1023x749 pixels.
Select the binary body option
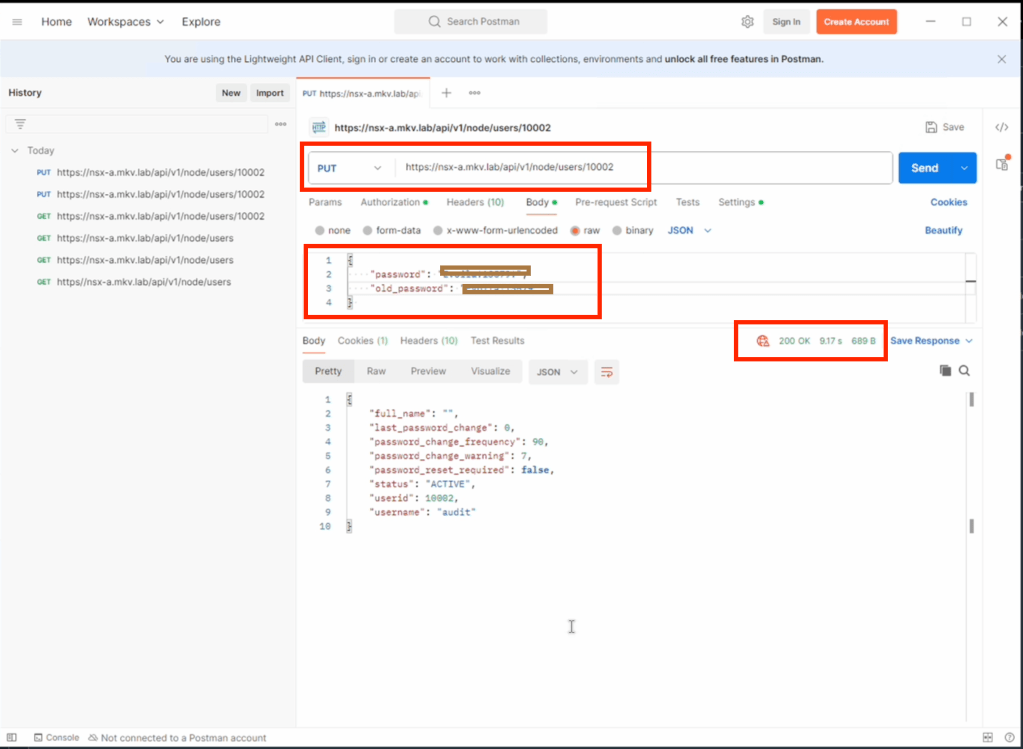617,230
